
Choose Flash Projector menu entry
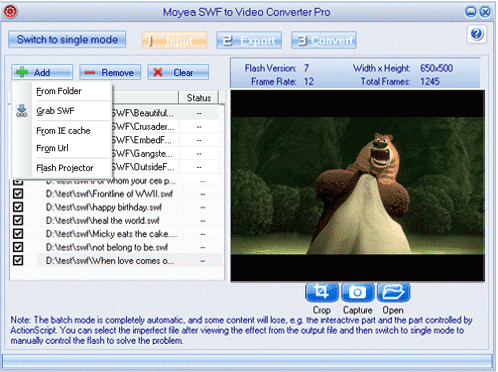point(65,168)
